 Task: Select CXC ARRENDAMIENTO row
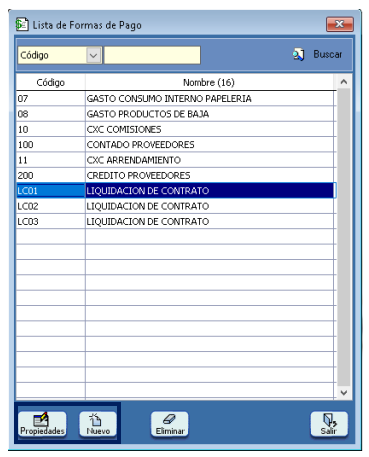point(209,160)
